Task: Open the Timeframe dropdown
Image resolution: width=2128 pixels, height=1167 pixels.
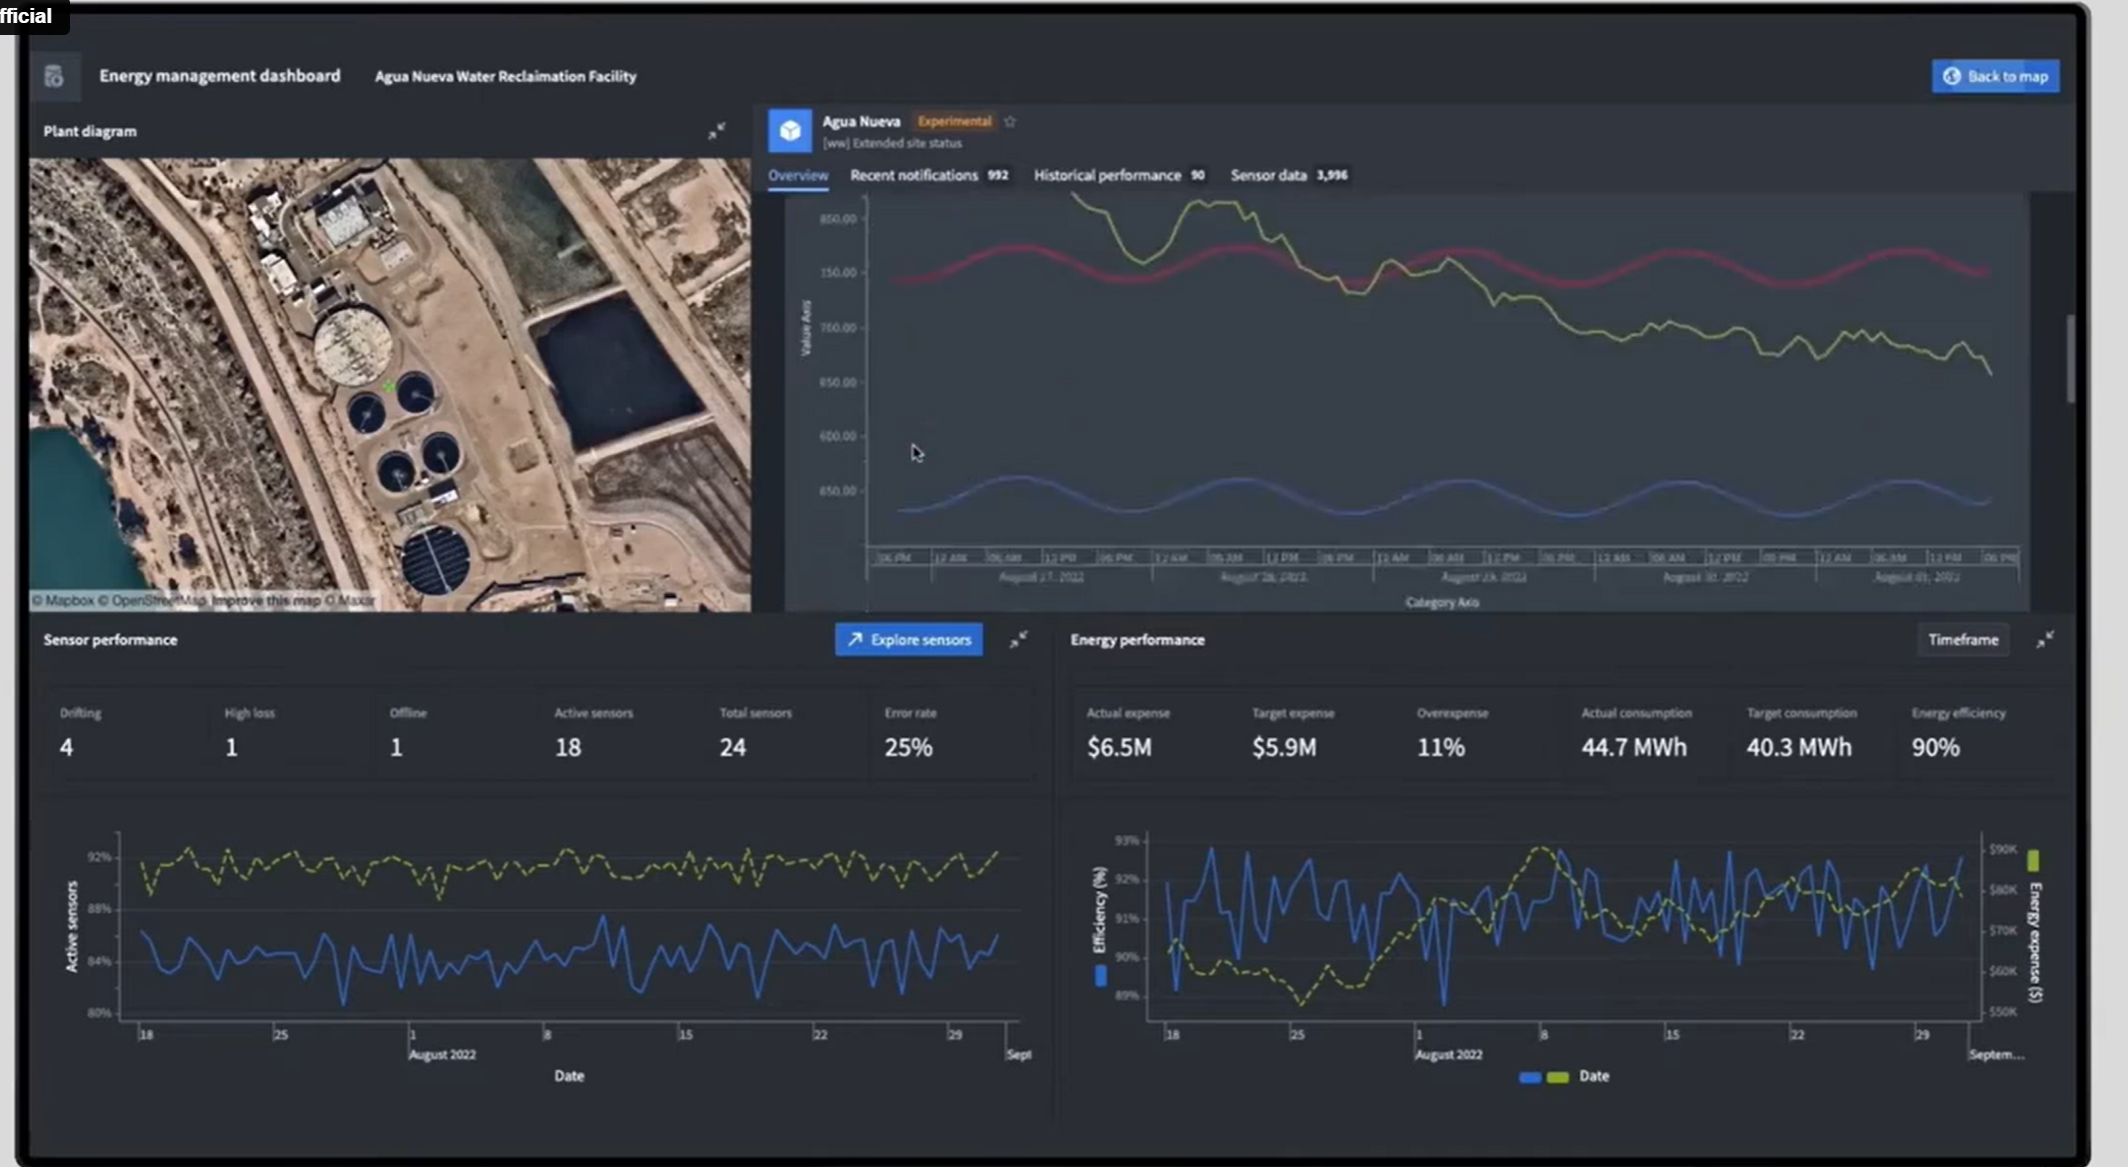Action: (x=1963, y=640)
